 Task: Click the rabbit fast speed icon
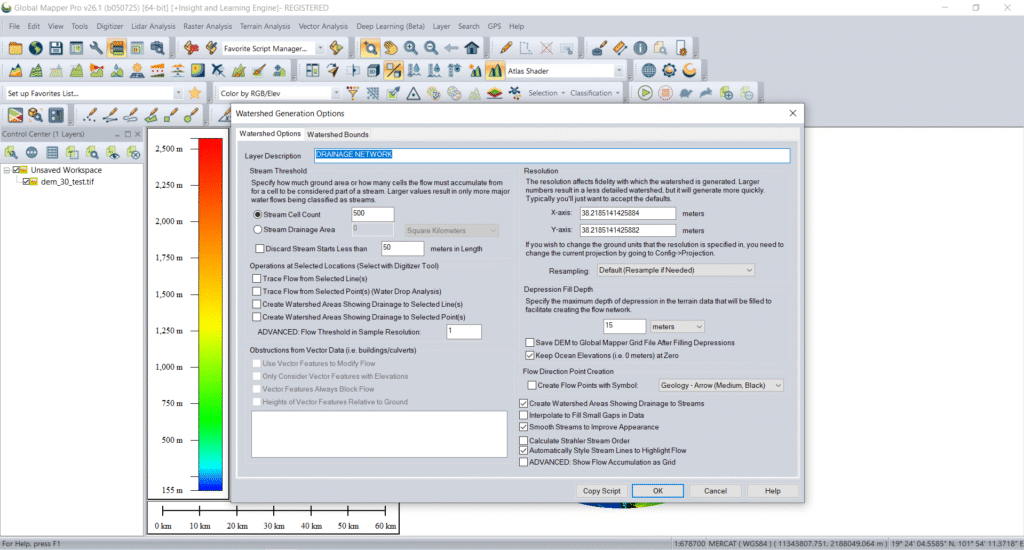click(706, 93)
